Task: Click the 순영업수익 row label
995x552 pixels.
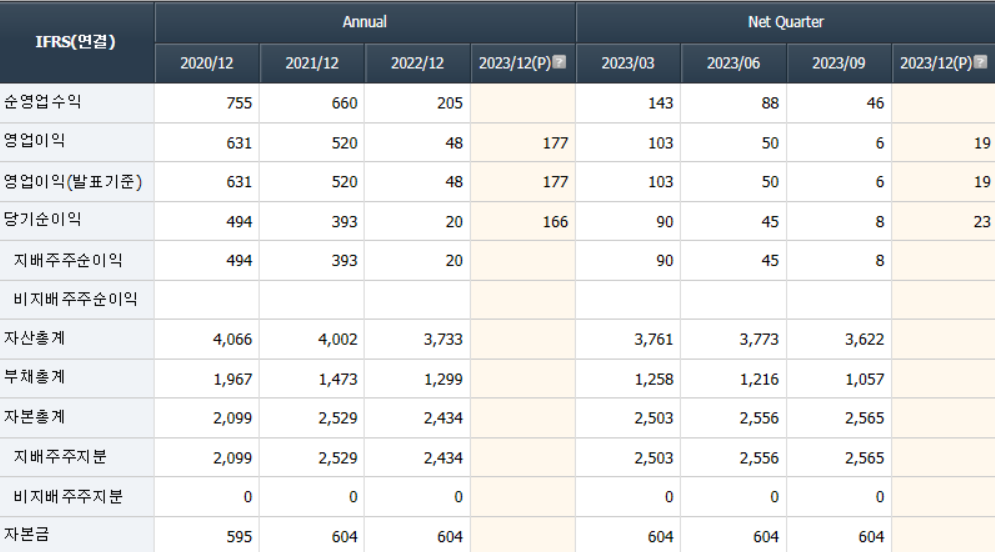Action: click(43, 102)
